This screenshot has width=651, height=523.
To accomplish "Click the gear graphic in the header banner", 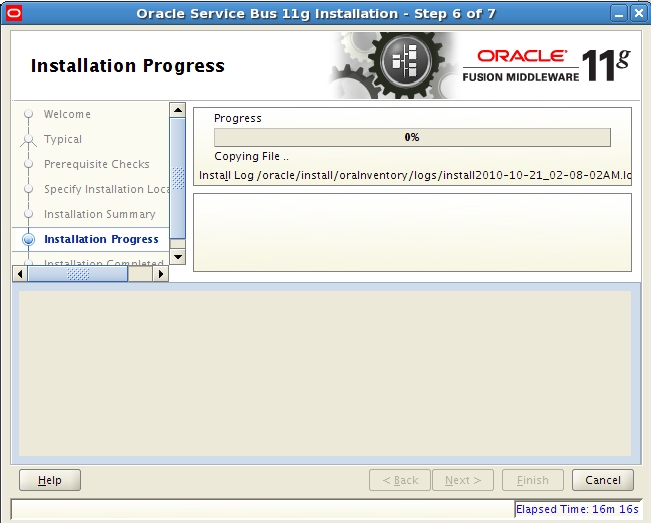I will pos(394,65).
